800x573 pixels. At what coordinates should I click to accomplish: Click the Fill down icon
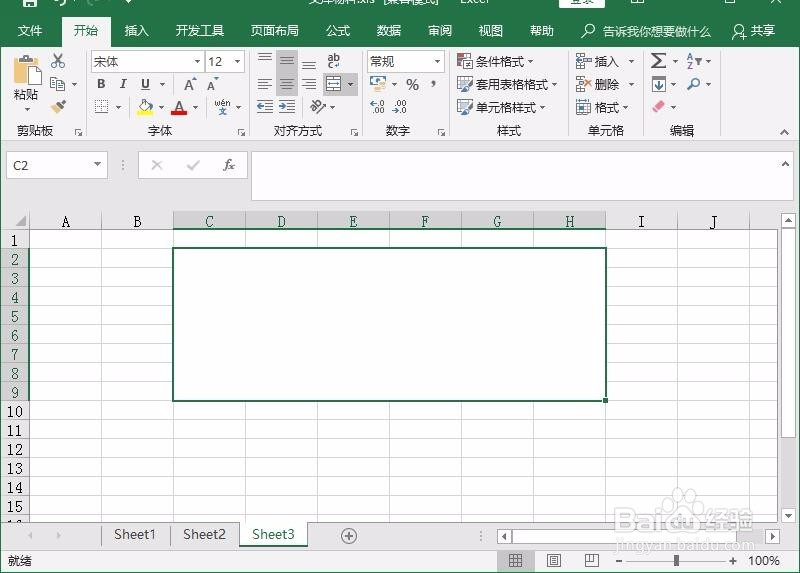[659, 84]
